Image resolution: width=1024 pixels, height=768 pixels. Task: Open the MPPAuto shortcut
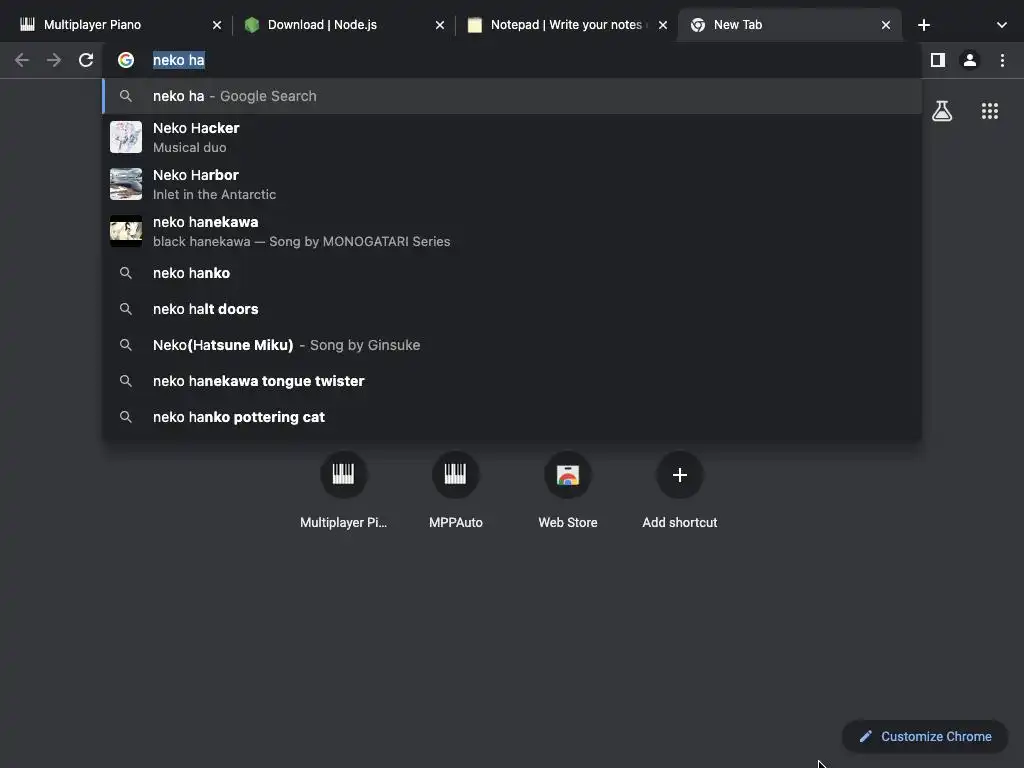(x=456, y=490)
